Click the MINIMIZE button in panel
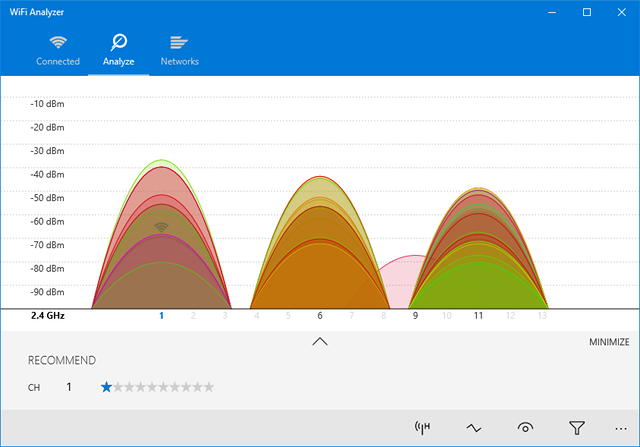The width and height of the screenshot is (640, 447). [608, 342]
